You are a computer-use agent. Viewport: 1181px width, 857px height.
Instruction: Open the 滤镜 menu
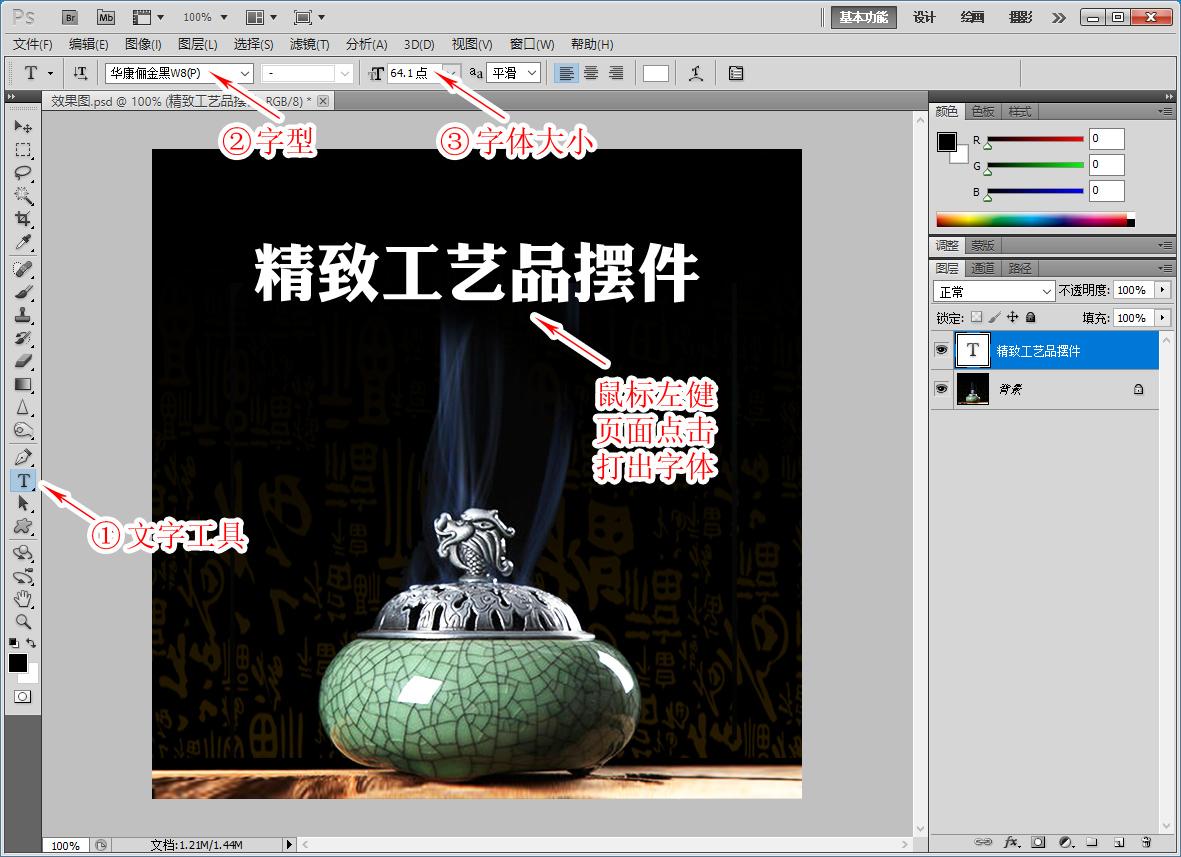tap(309, 44)
